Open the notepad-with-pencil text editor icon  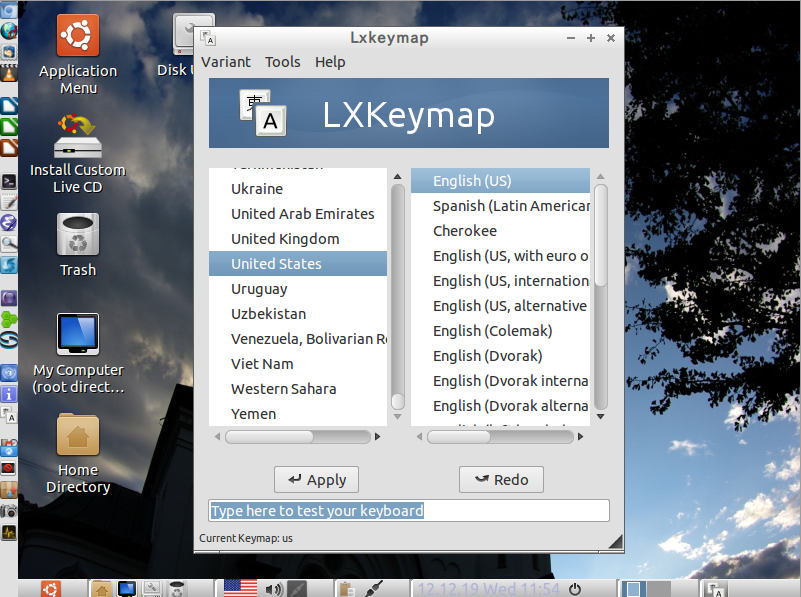click(9, 202)
